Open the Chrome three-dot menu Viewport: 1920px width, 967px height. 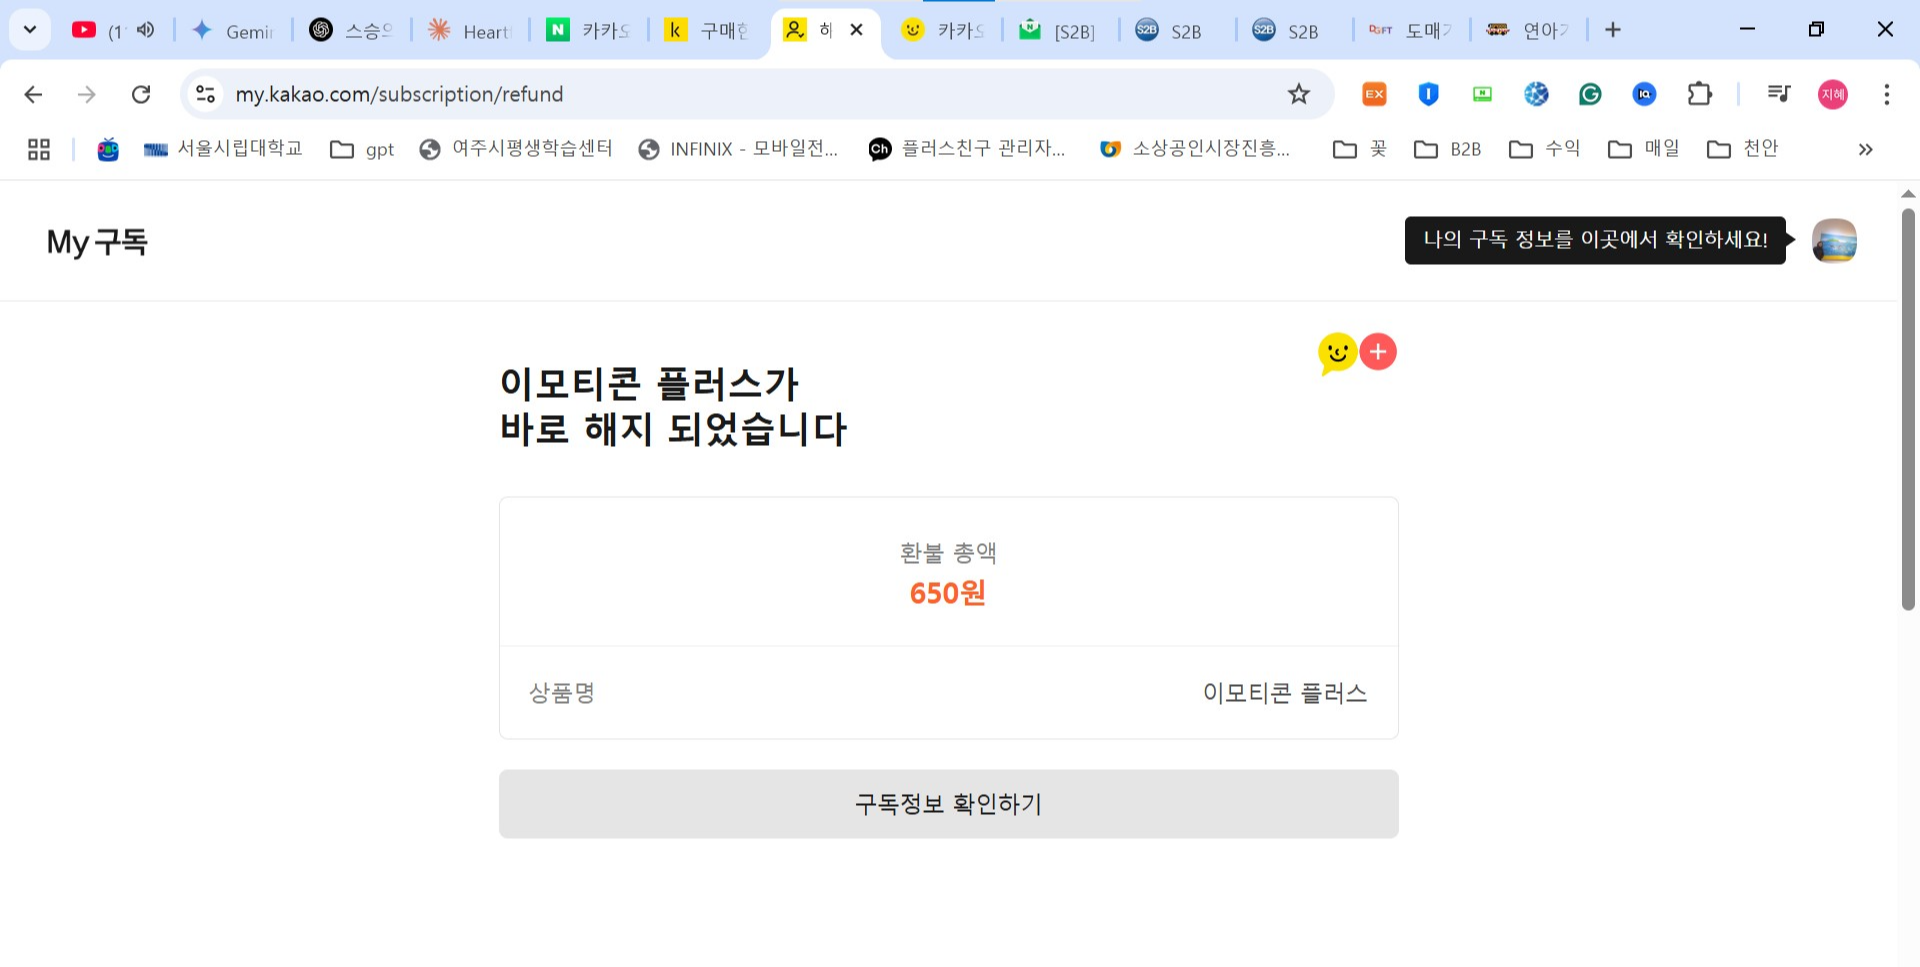point(1886,94)
